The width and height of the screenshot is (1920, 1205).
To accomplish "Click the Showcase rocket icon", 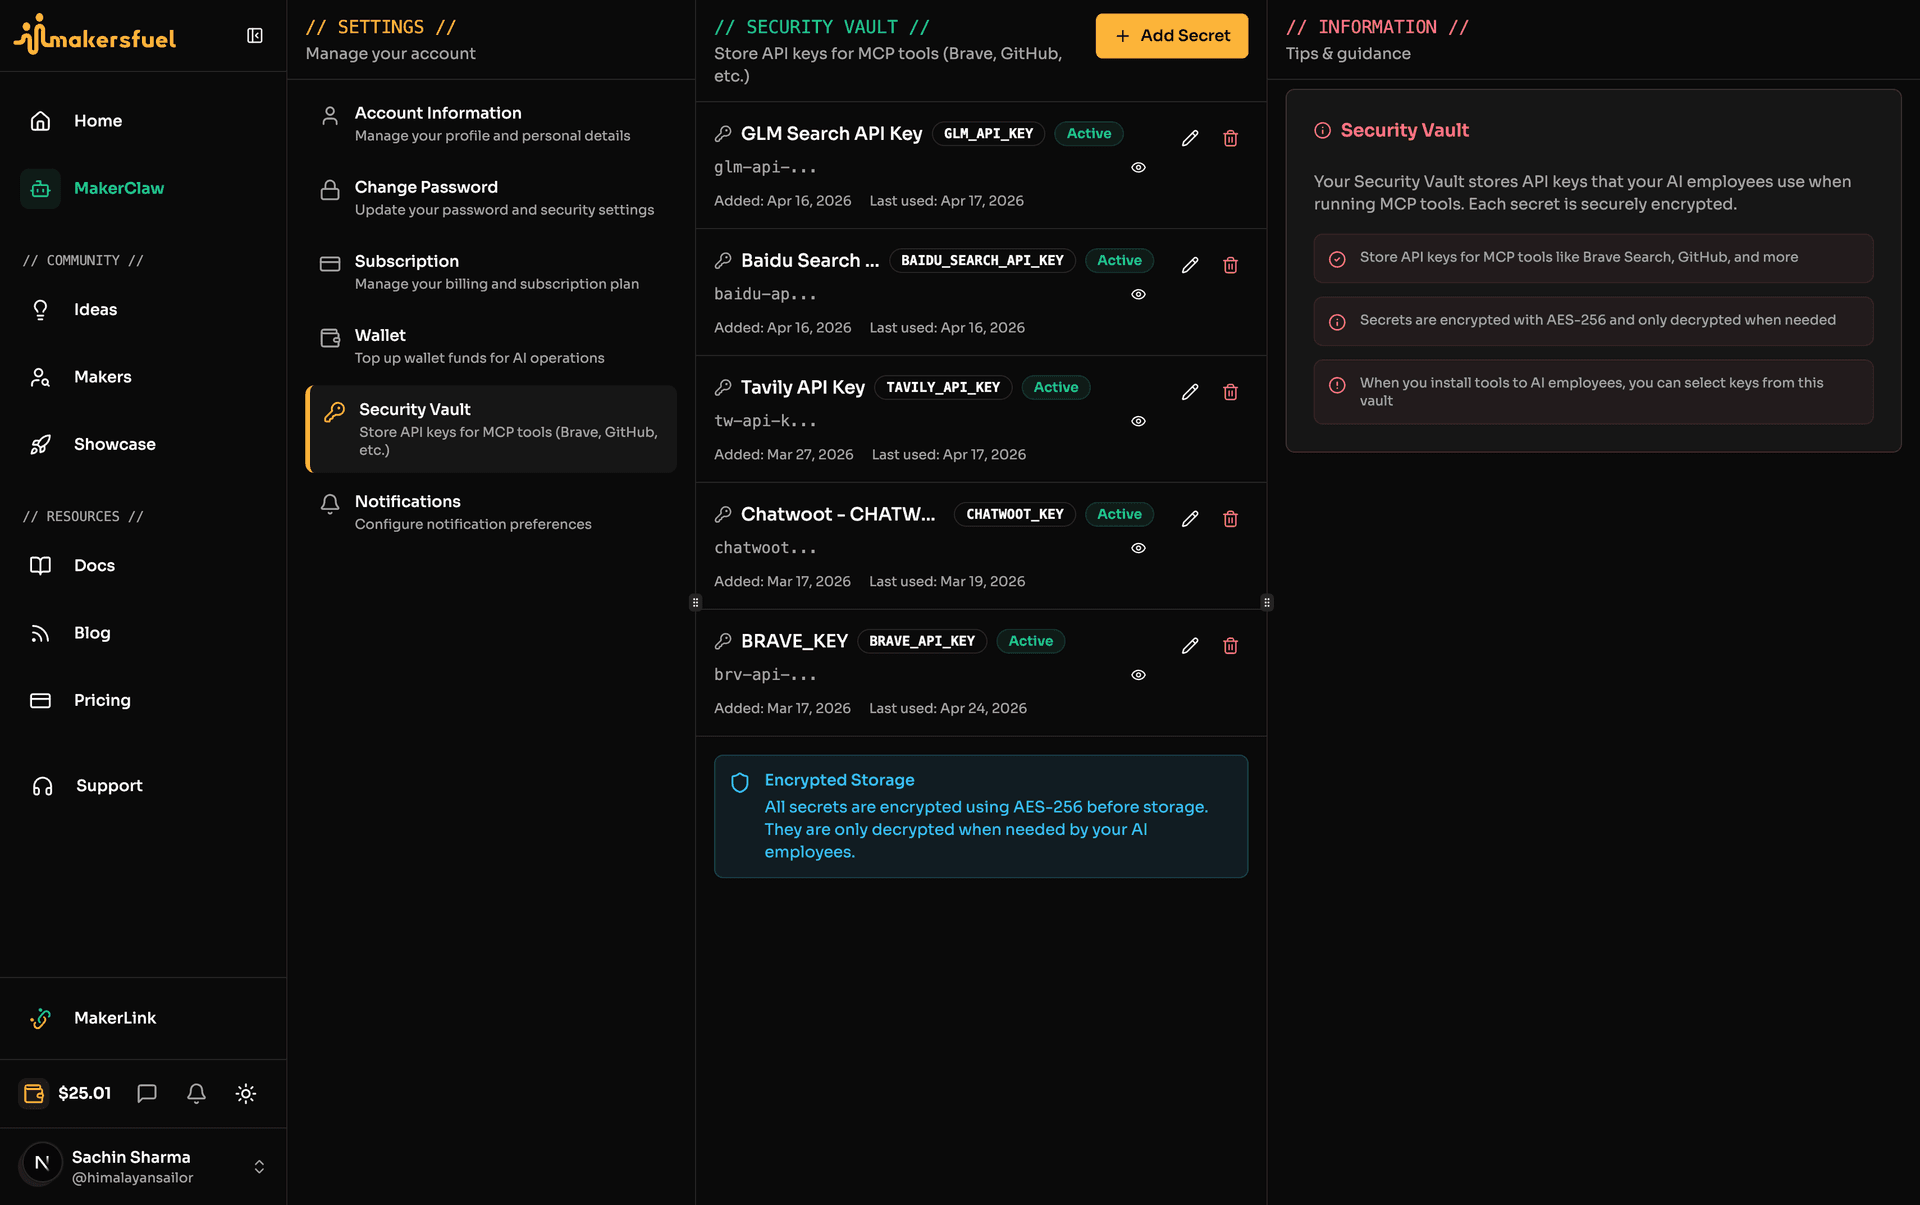I will click(x=40, y=444).
